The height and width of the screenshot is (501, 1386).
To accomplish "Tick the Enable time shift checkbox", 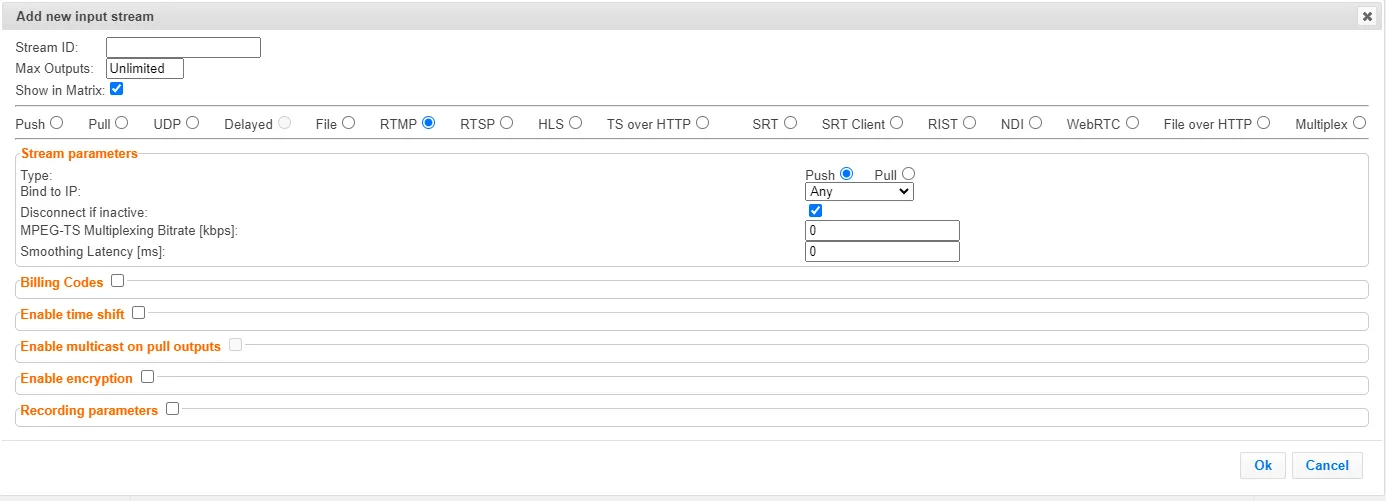I will 138,313.
